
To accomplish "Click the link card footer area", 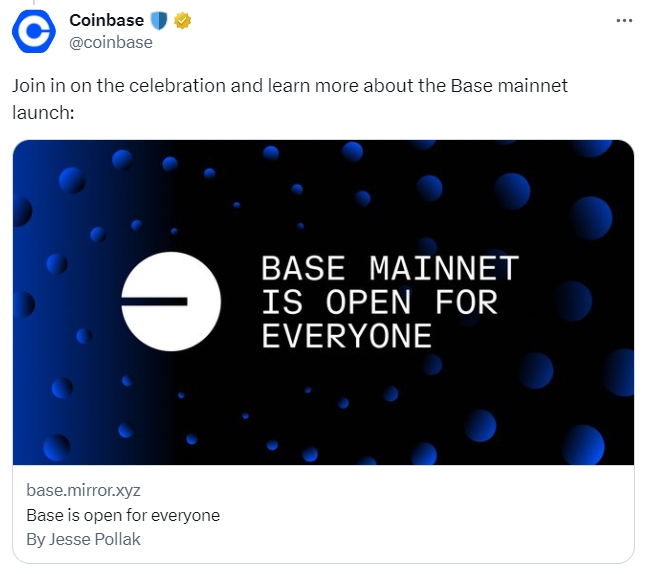I will [324, 514].
